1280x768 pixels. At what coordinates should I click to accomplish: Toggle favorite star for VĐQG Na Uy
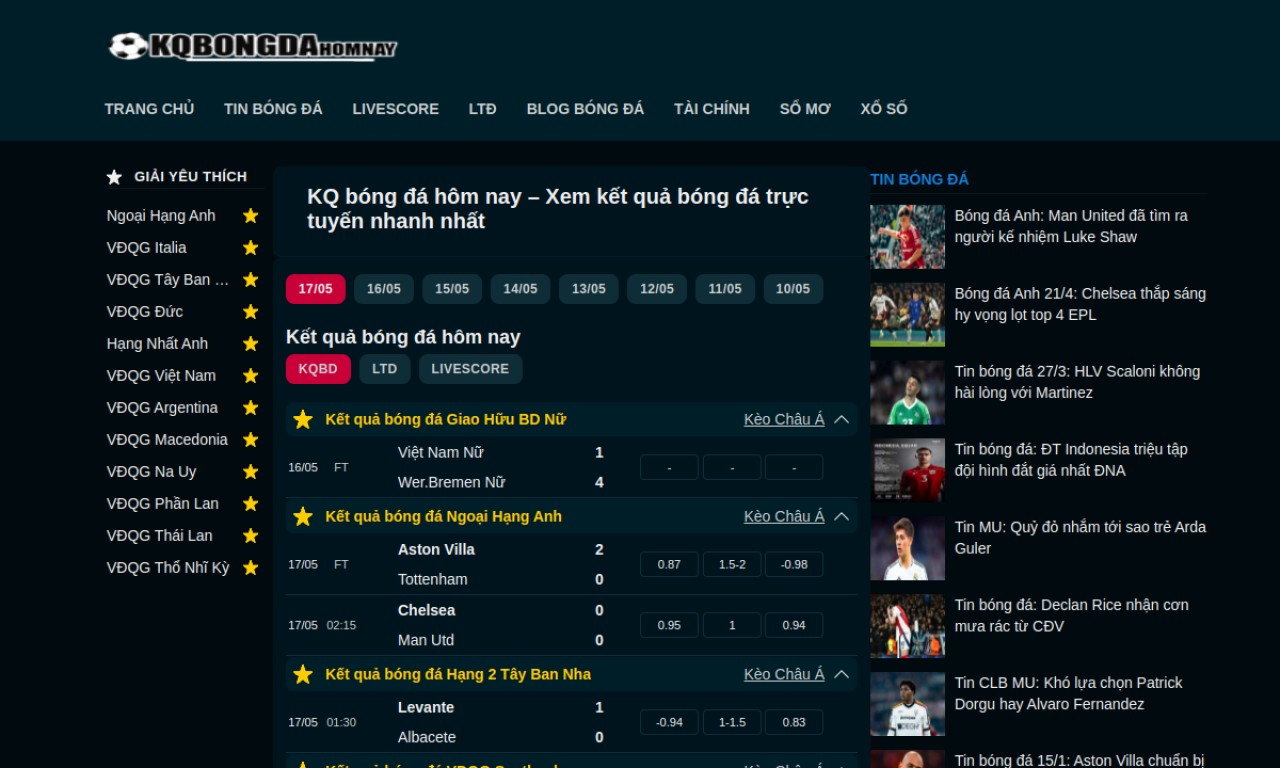251,472
